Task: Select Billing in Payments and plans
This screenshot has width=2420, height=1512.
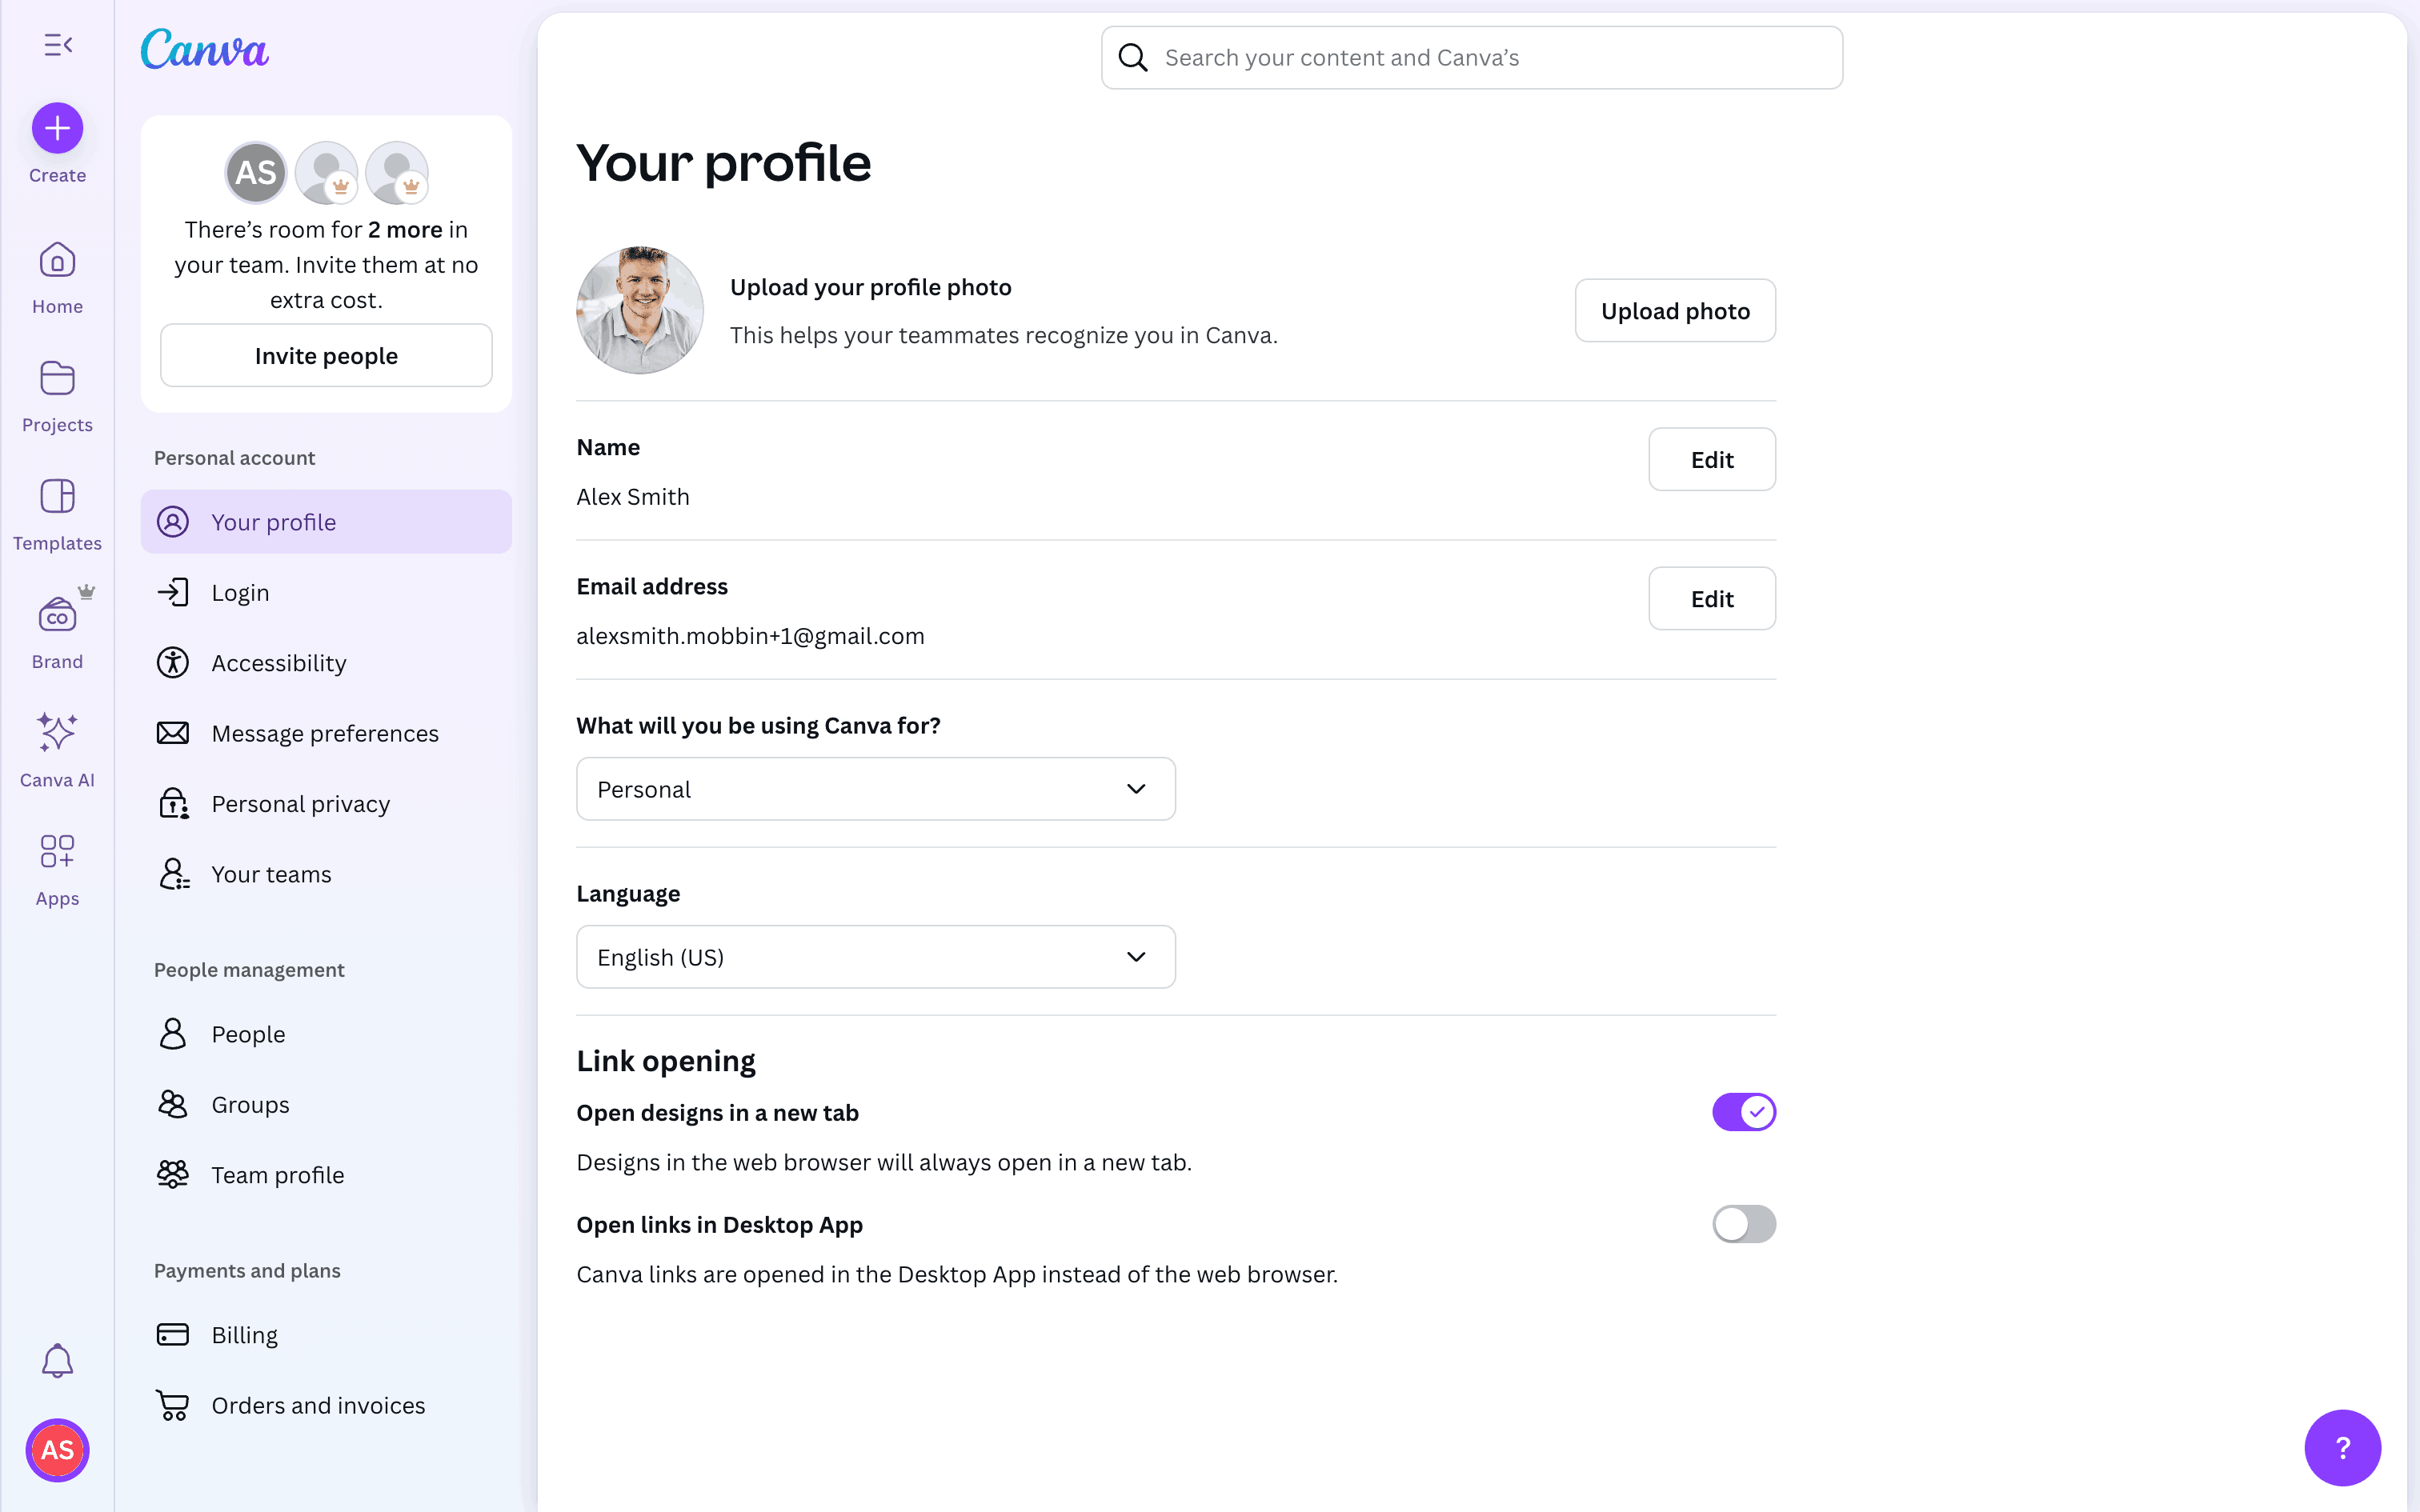Action: (x=244, y=1335)
